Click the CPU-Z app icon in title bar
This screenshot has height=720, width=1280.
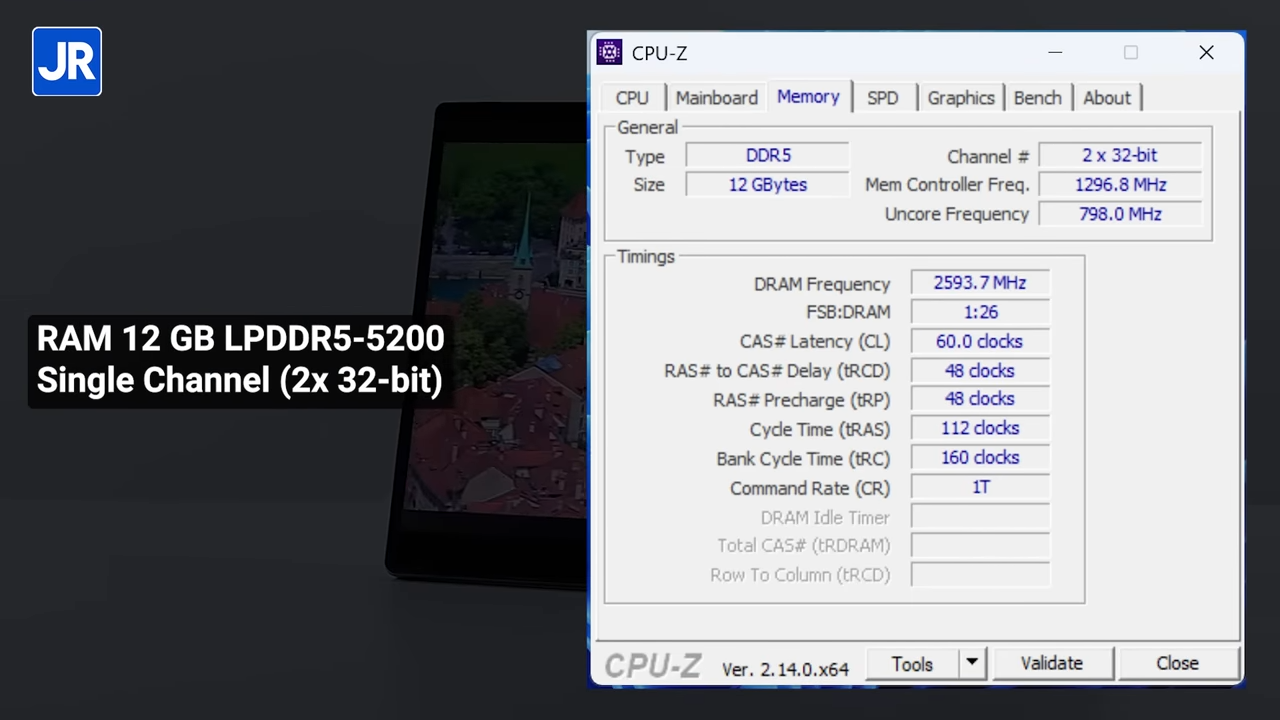tap(609, 53)
